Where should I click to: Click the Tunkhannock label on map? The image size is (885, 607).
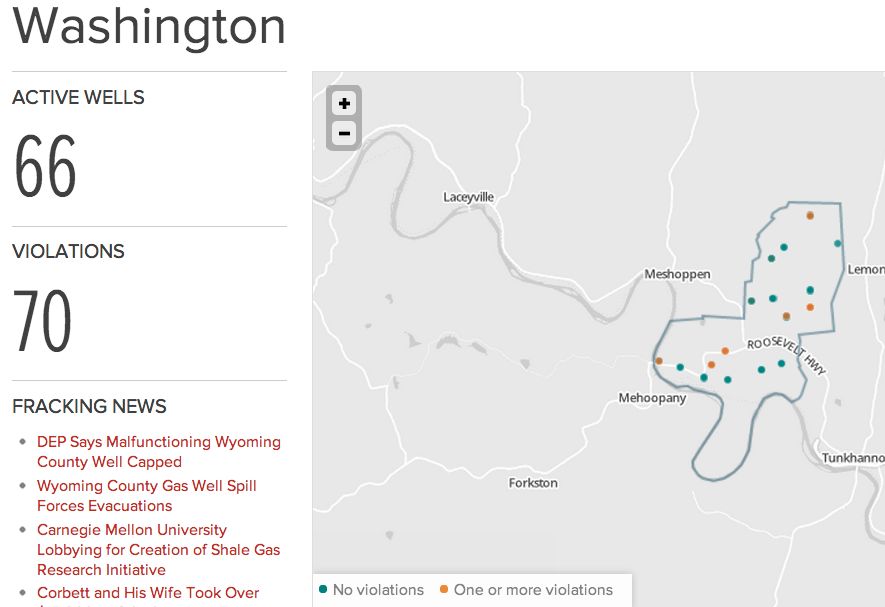(852, 458)
